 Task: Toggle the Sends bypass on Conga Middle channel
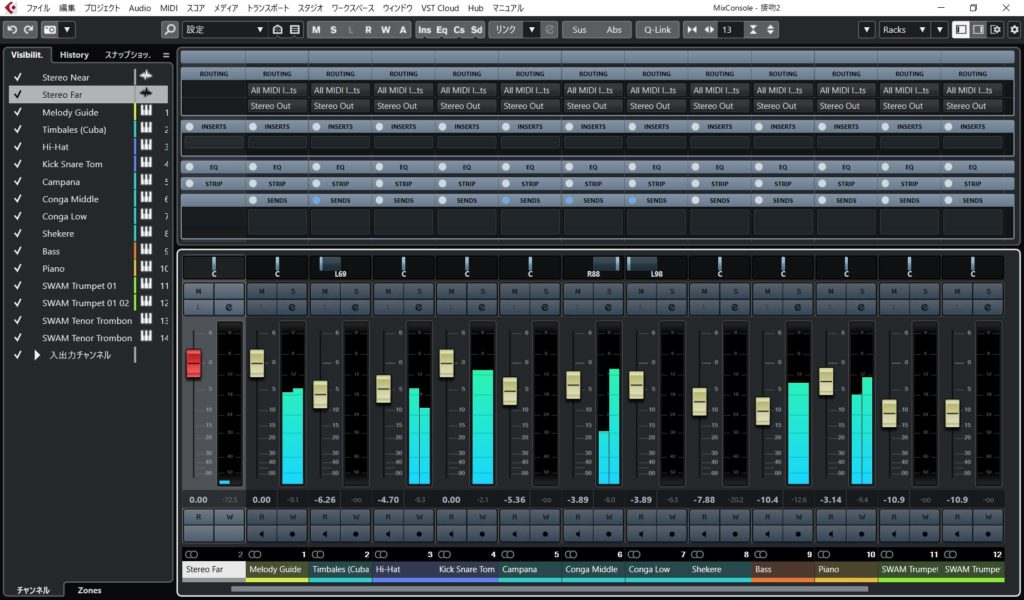(x=570, y=200)
